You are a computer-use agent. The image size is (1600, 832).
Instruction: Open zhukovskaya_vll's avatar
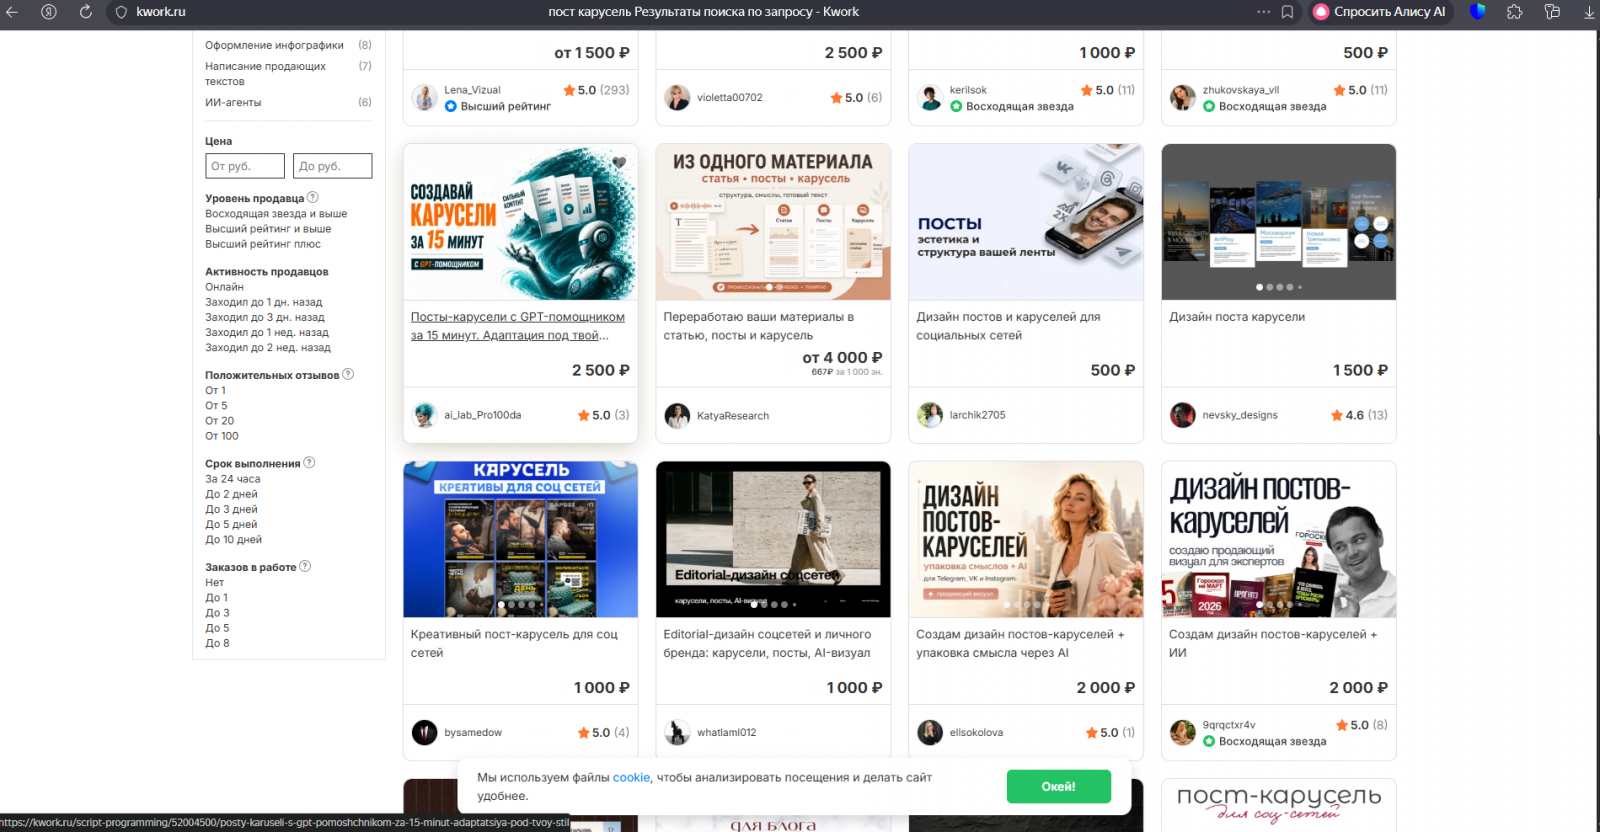click(1183, 98)
